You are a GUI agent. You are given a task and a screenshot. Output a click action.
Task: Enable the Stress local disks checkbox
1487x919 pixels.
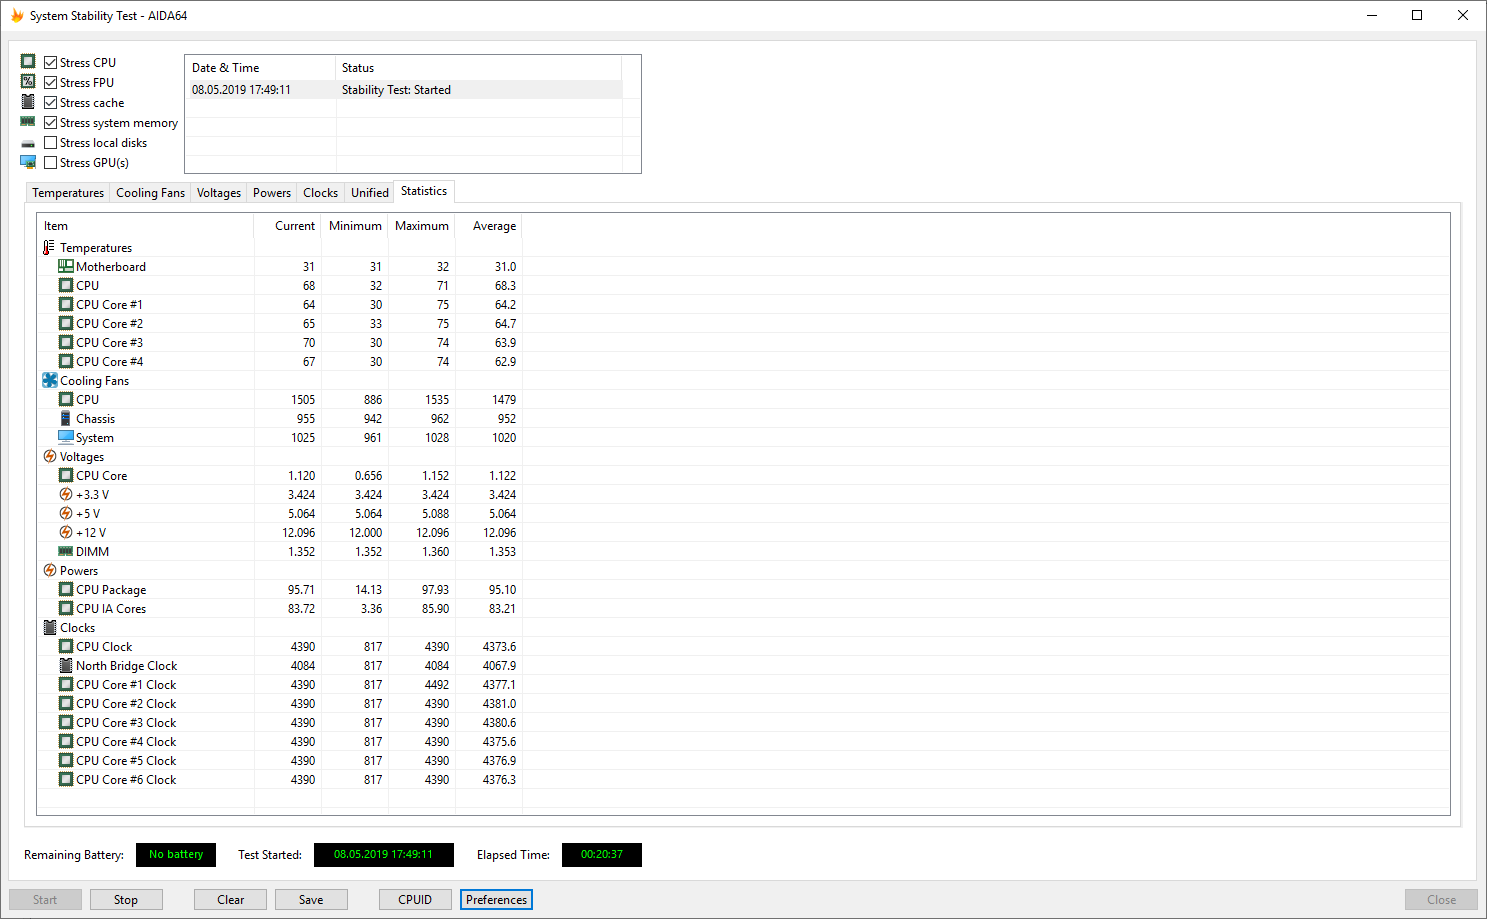[x=50, y=142]
